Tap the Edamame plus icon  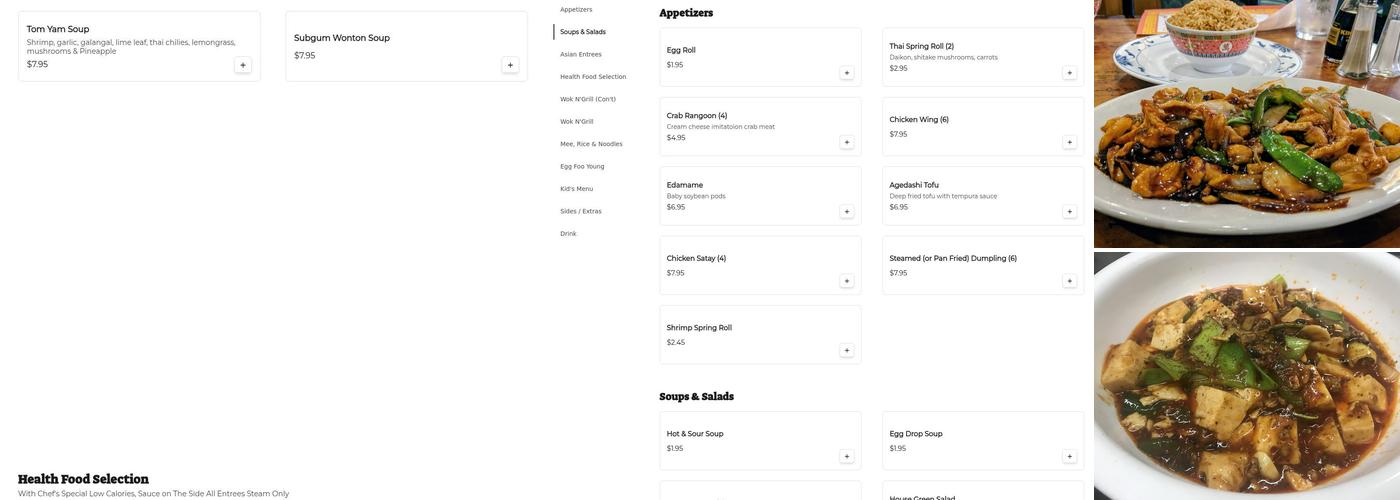click(x=846, y=212)
